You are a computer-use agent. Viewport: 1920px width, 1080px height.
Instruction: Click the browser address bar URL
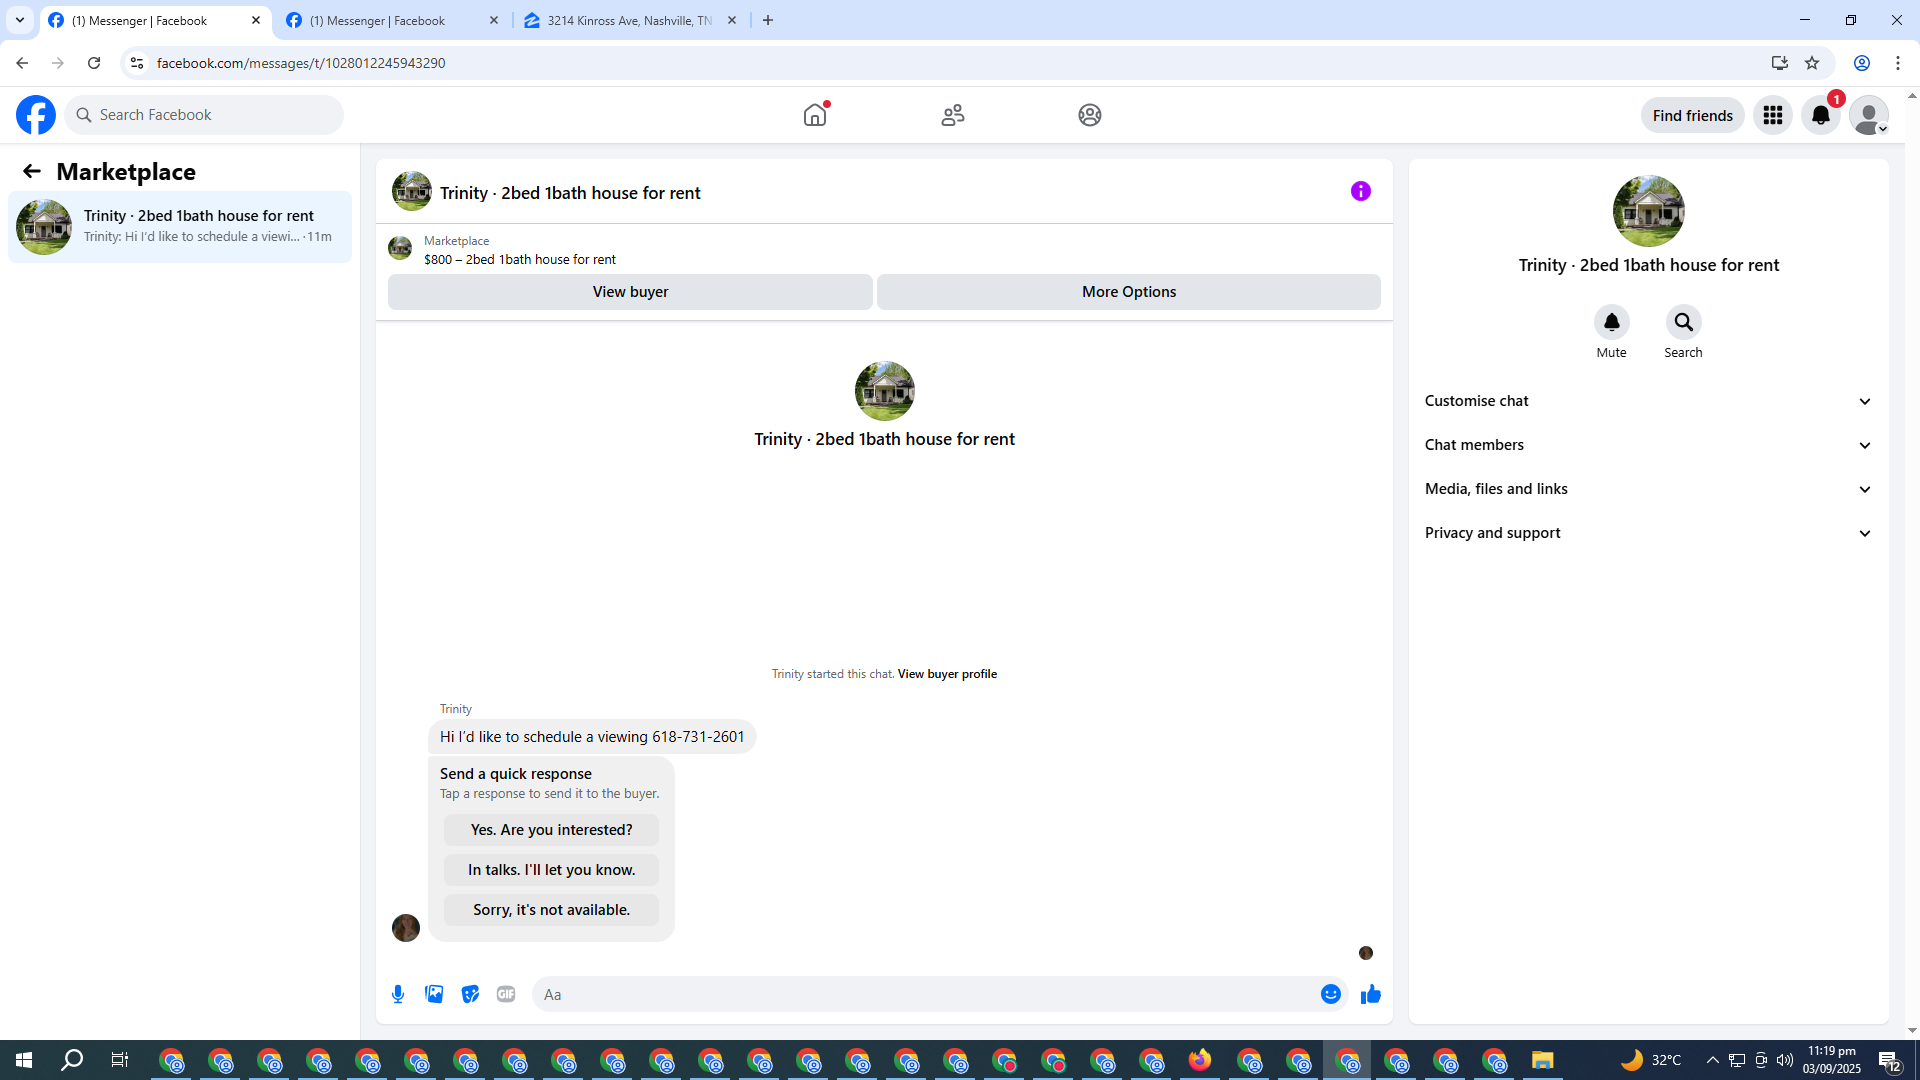(301, 63)
